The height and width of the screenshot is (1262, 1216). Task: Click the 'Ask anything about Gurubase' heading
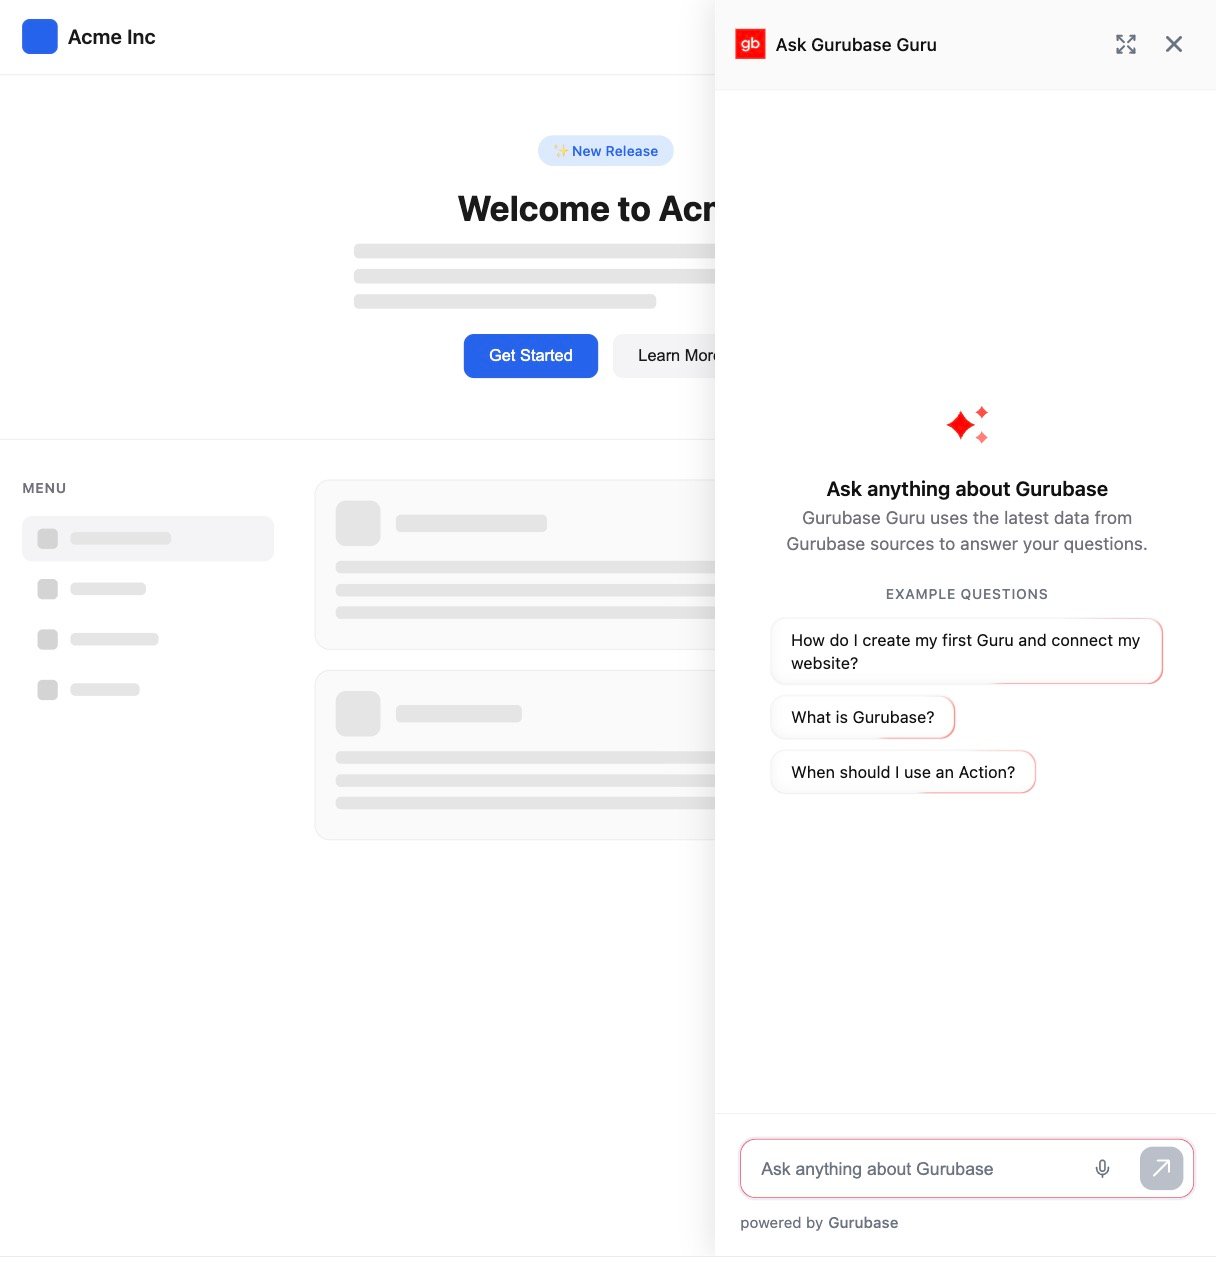coord(967,489)
